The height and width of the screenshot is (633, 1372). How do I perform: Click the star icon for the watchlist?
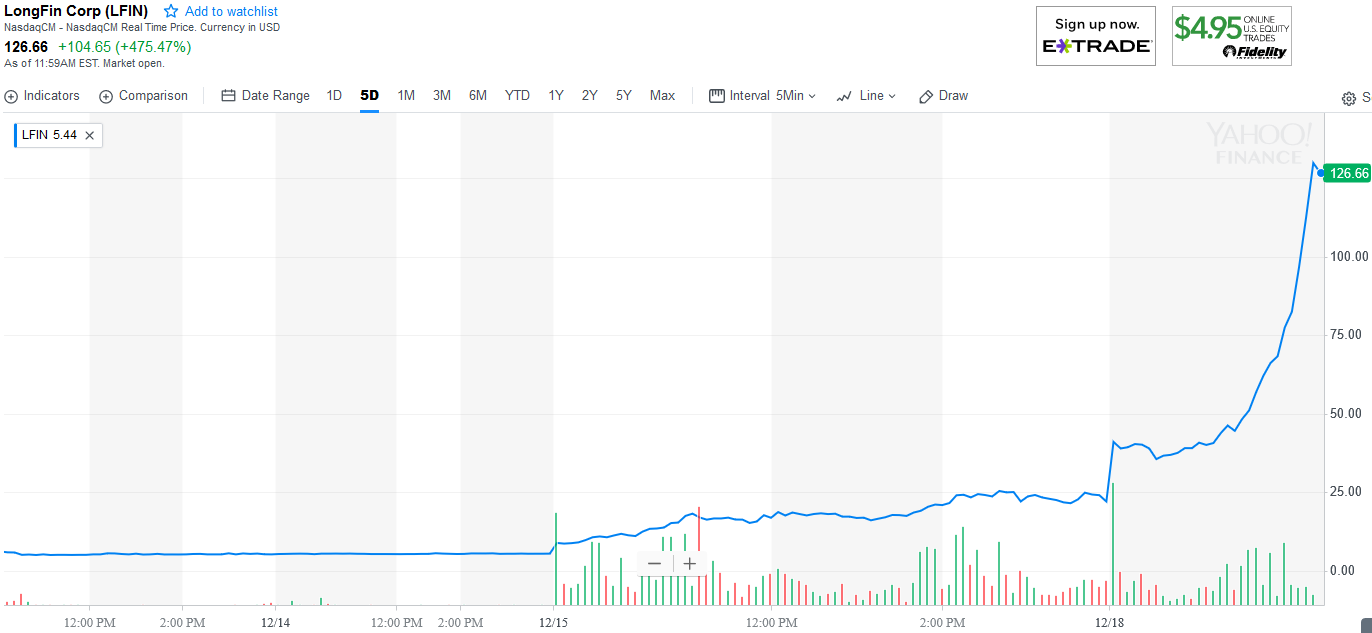coord(171,11)
